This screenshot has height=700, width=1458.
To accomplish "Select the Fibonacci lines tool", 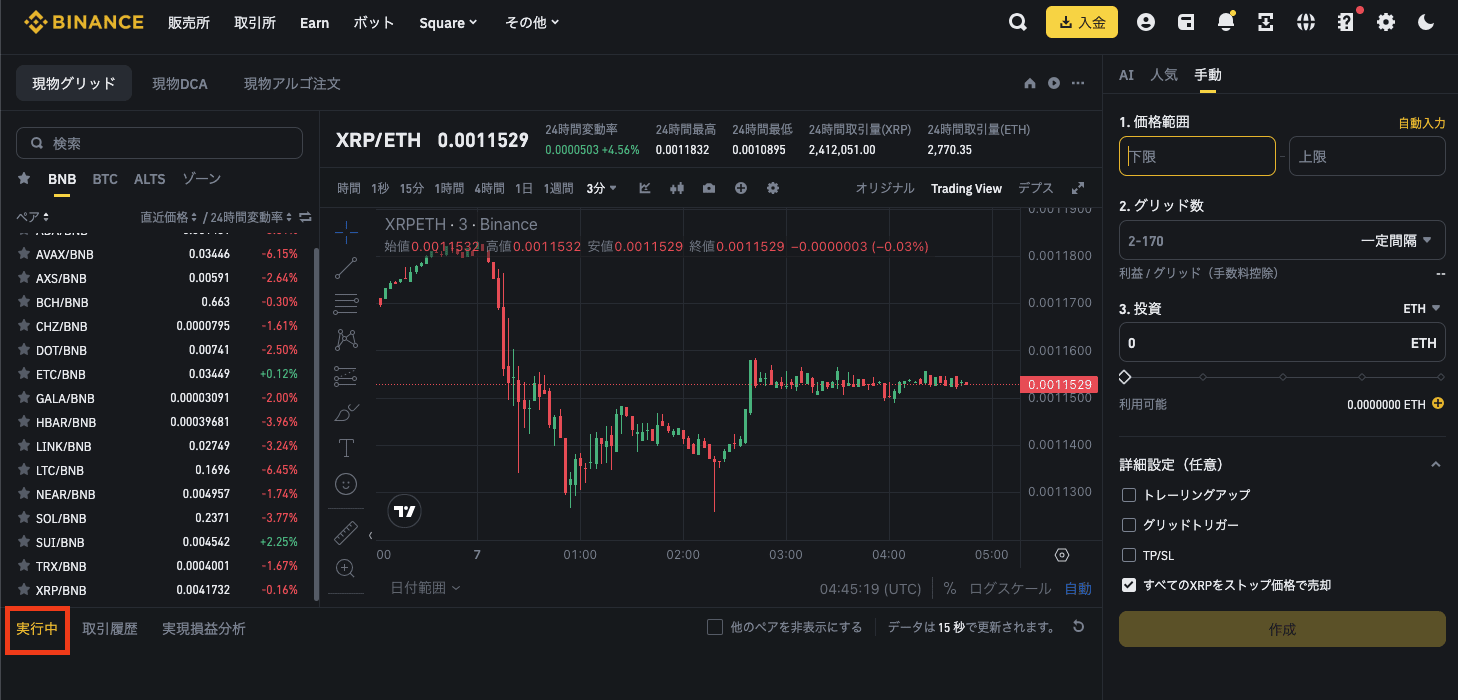I will (x=346, y=304).
